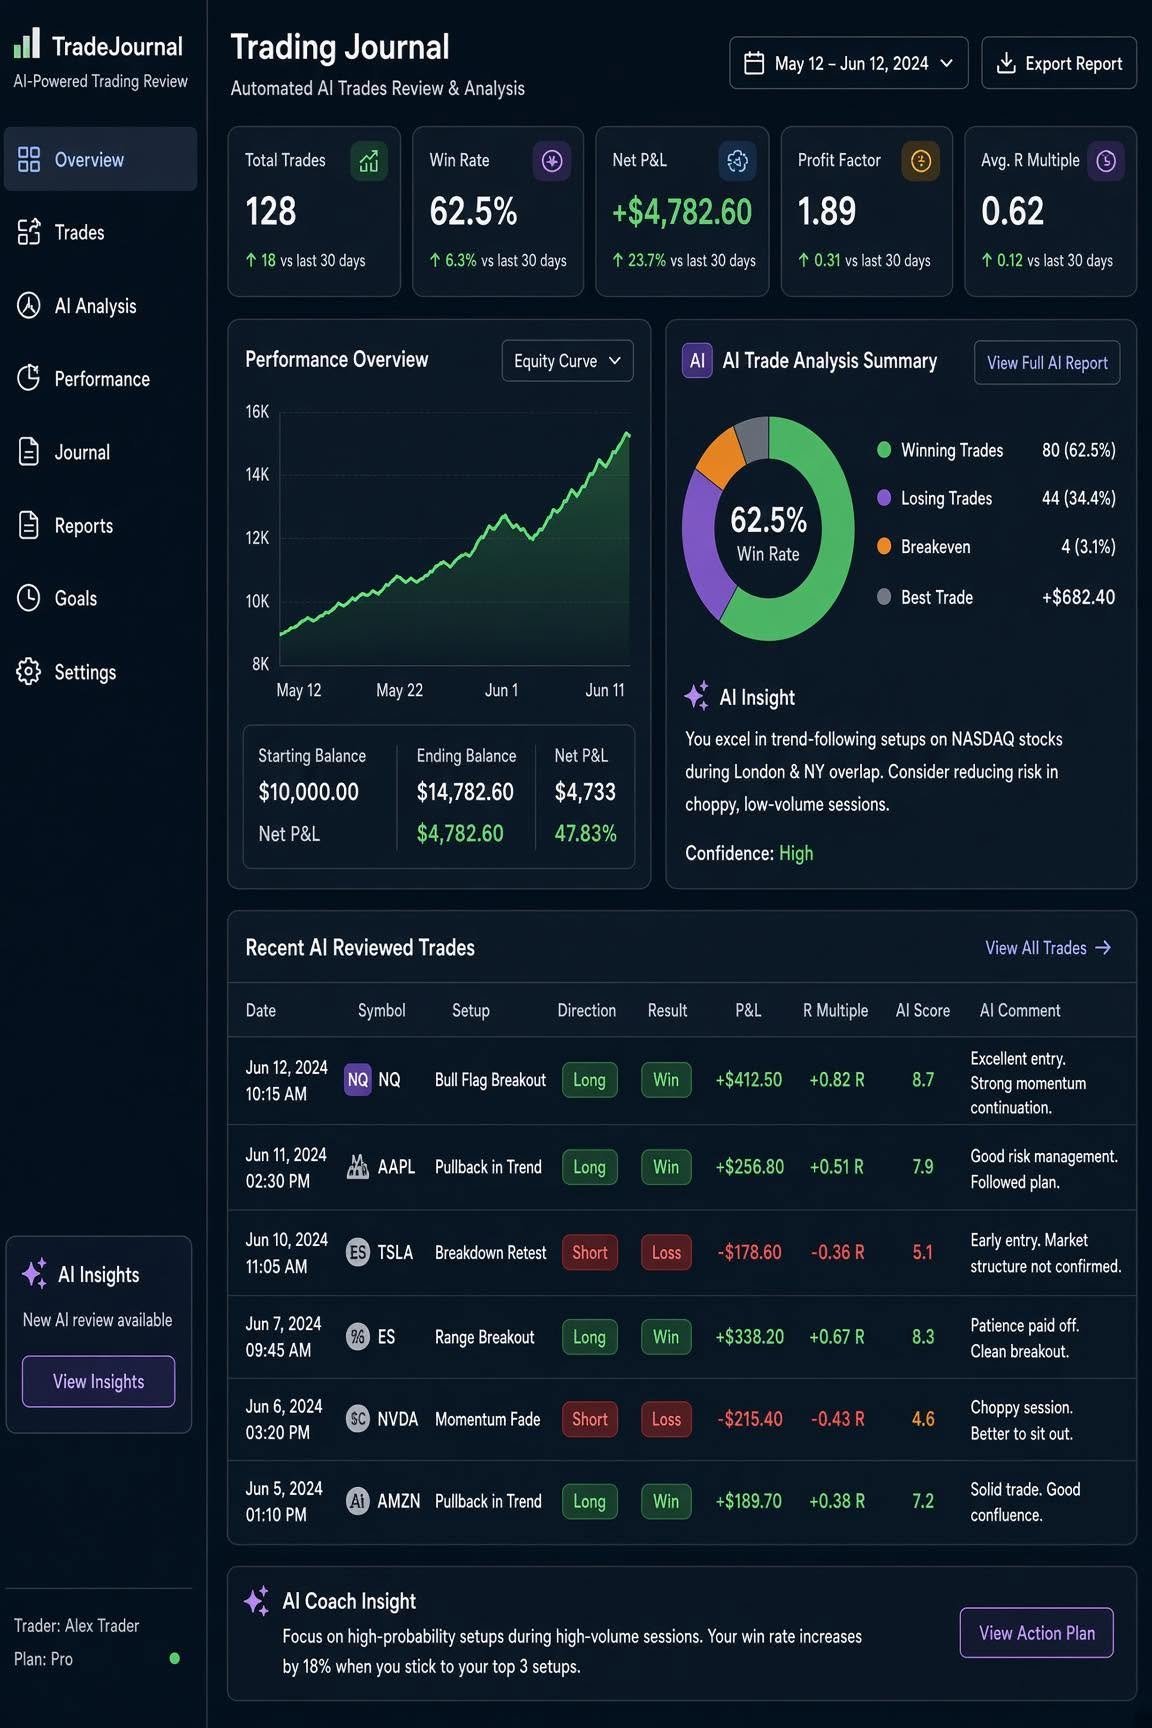The image size is (1152, 1728).
Task: Click the calendar icon in date picker
Action: coord(755,63)
